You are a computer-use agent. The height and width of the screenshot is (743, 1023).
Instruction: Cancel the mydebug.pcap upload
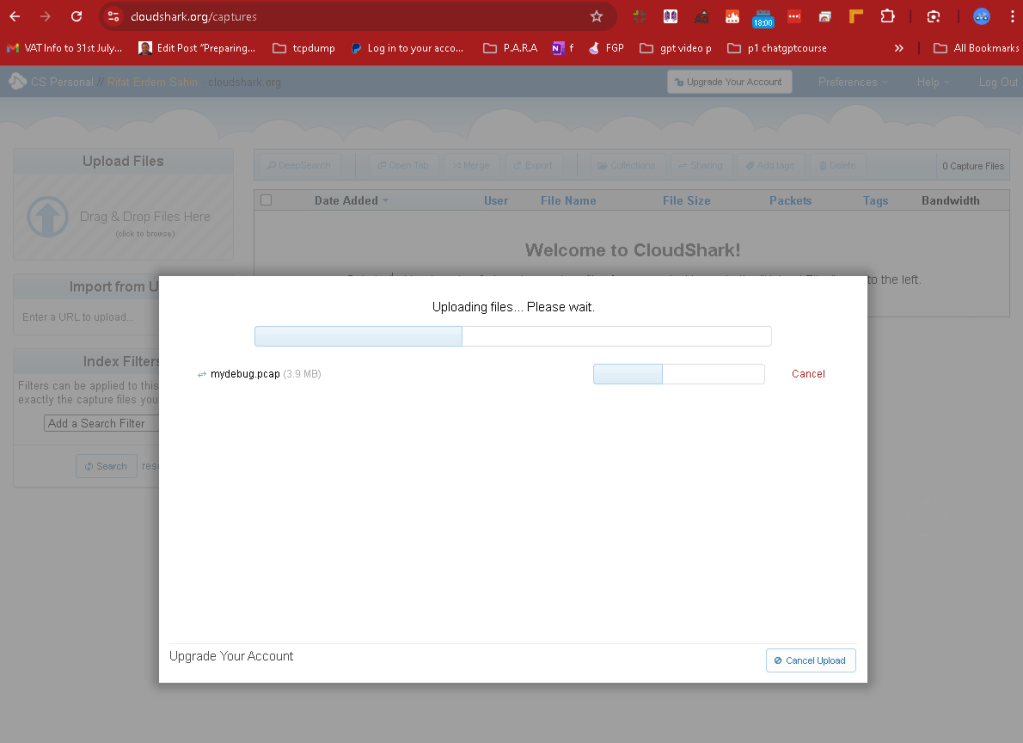[808, 374]
